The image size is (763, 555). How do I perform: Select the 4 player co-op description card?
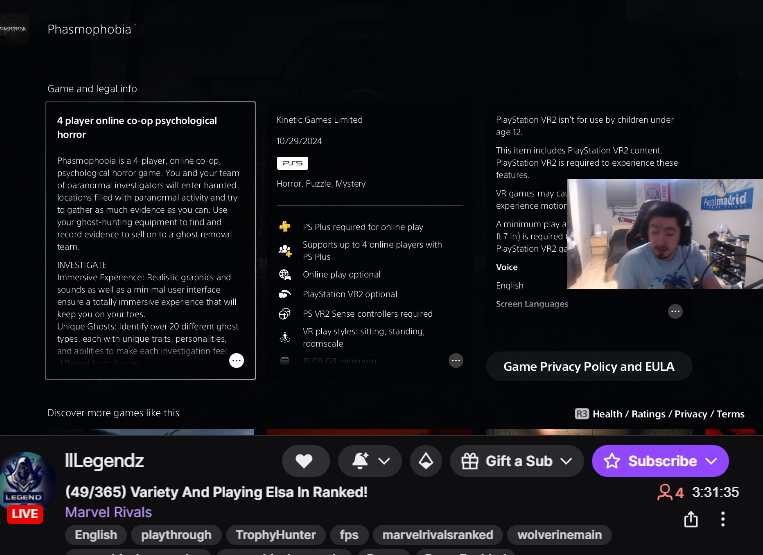point(150,240)
